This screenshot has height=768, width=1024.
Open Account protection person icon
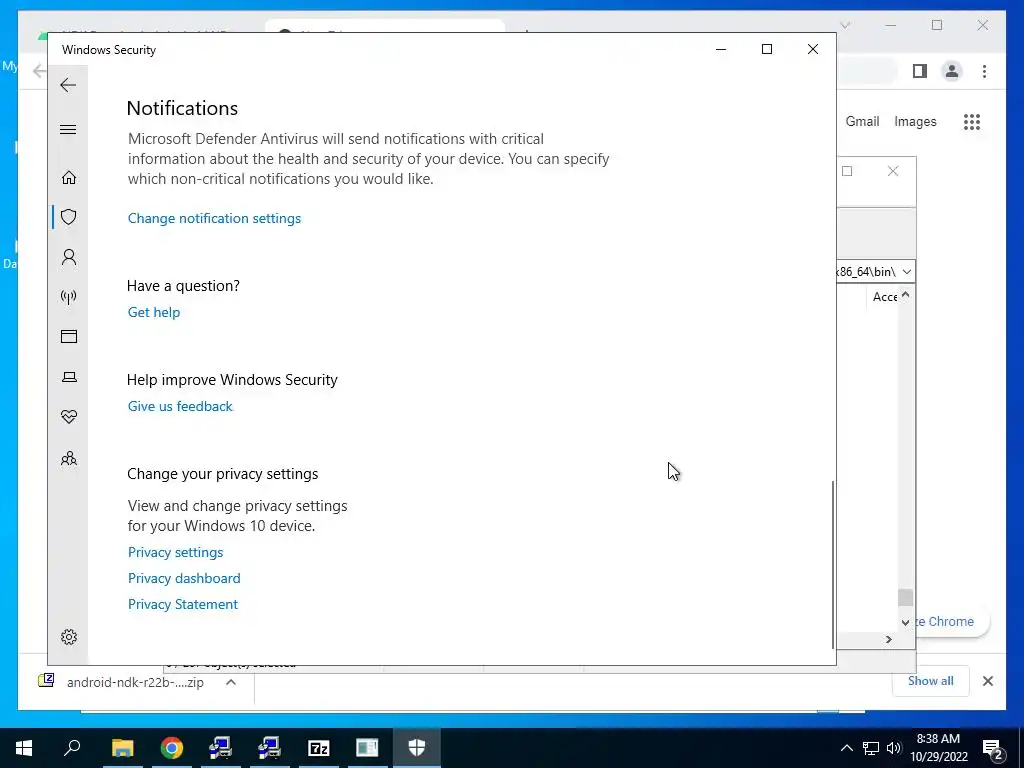(x=69, y=257)
